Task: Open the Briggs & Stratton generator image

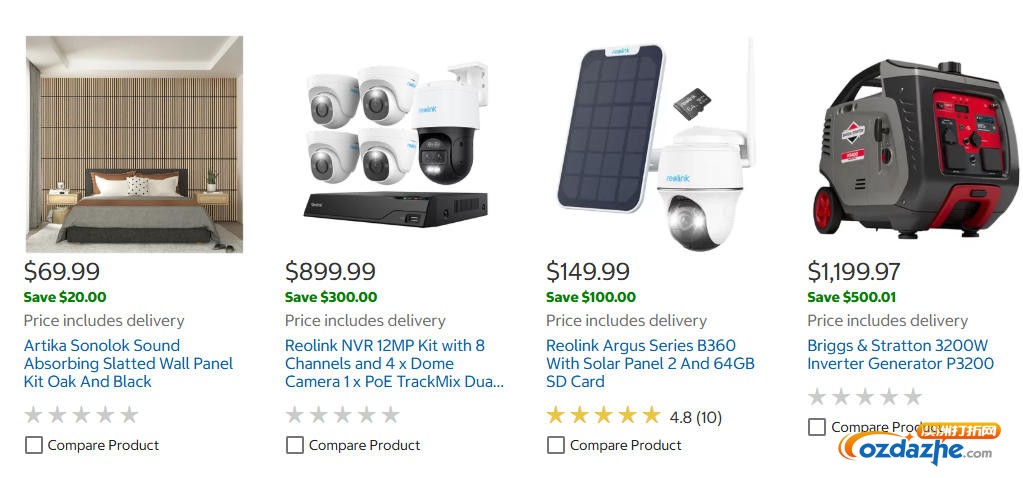Action: pos(917,144)
